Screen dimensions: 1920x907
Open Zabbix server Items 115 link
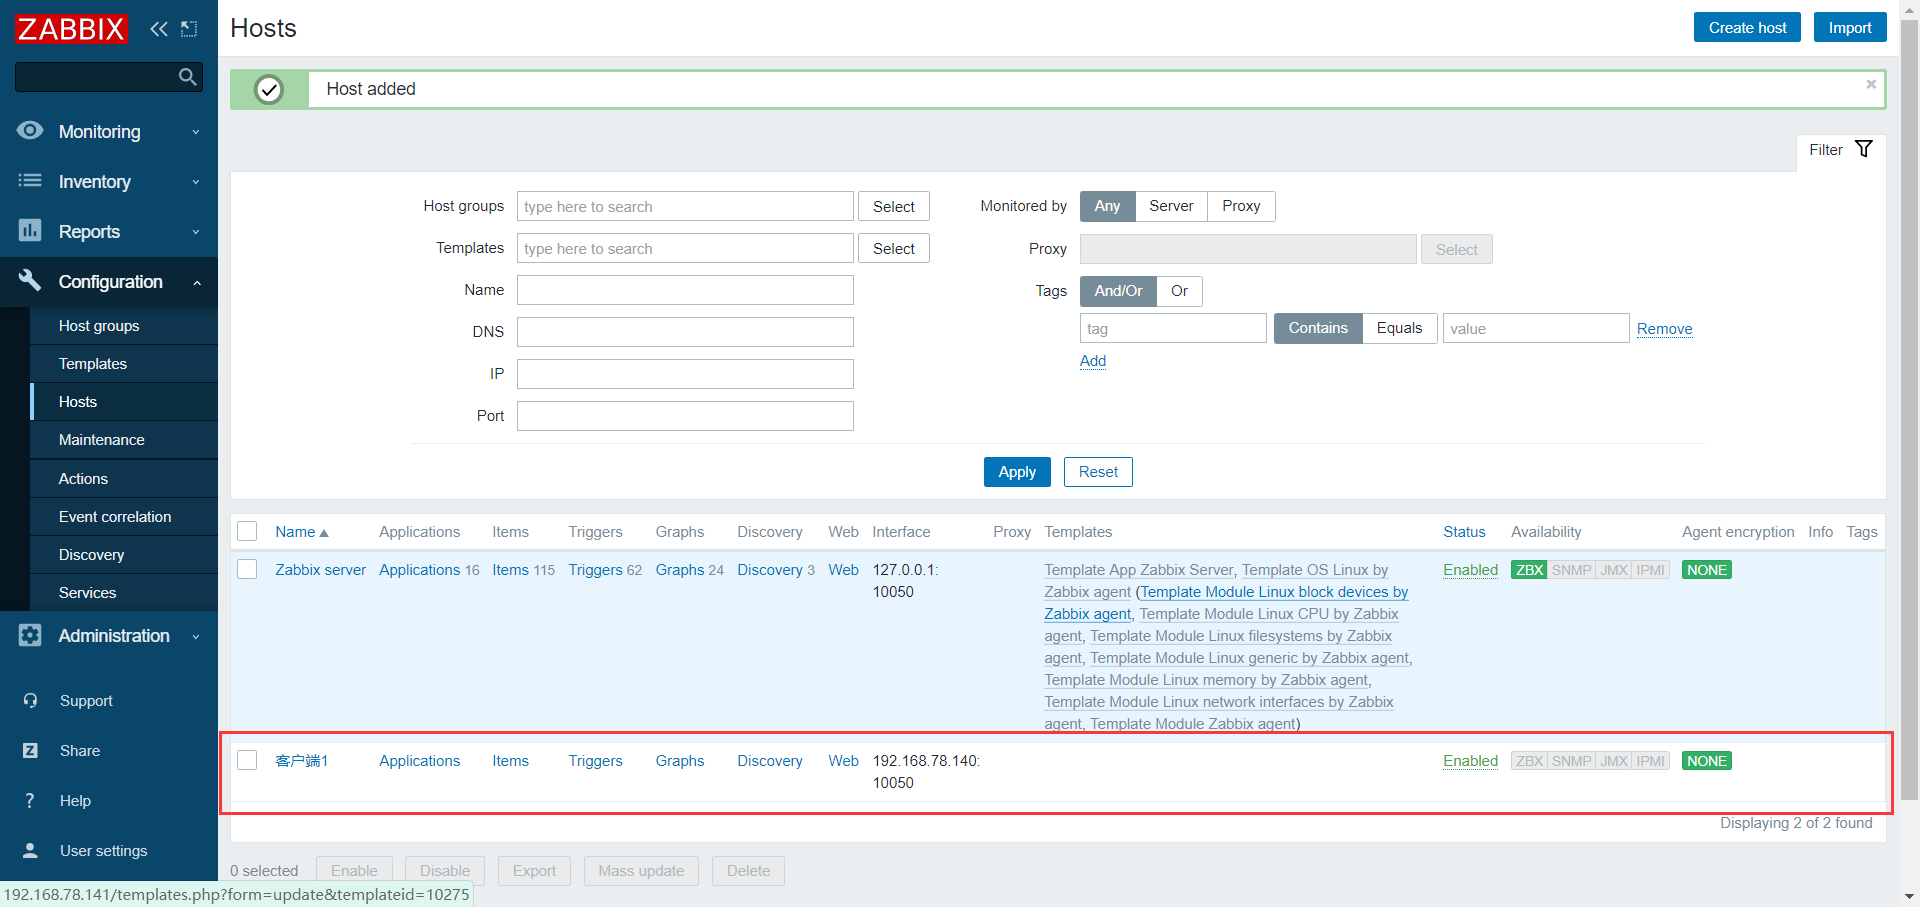(x=523, y=570)
